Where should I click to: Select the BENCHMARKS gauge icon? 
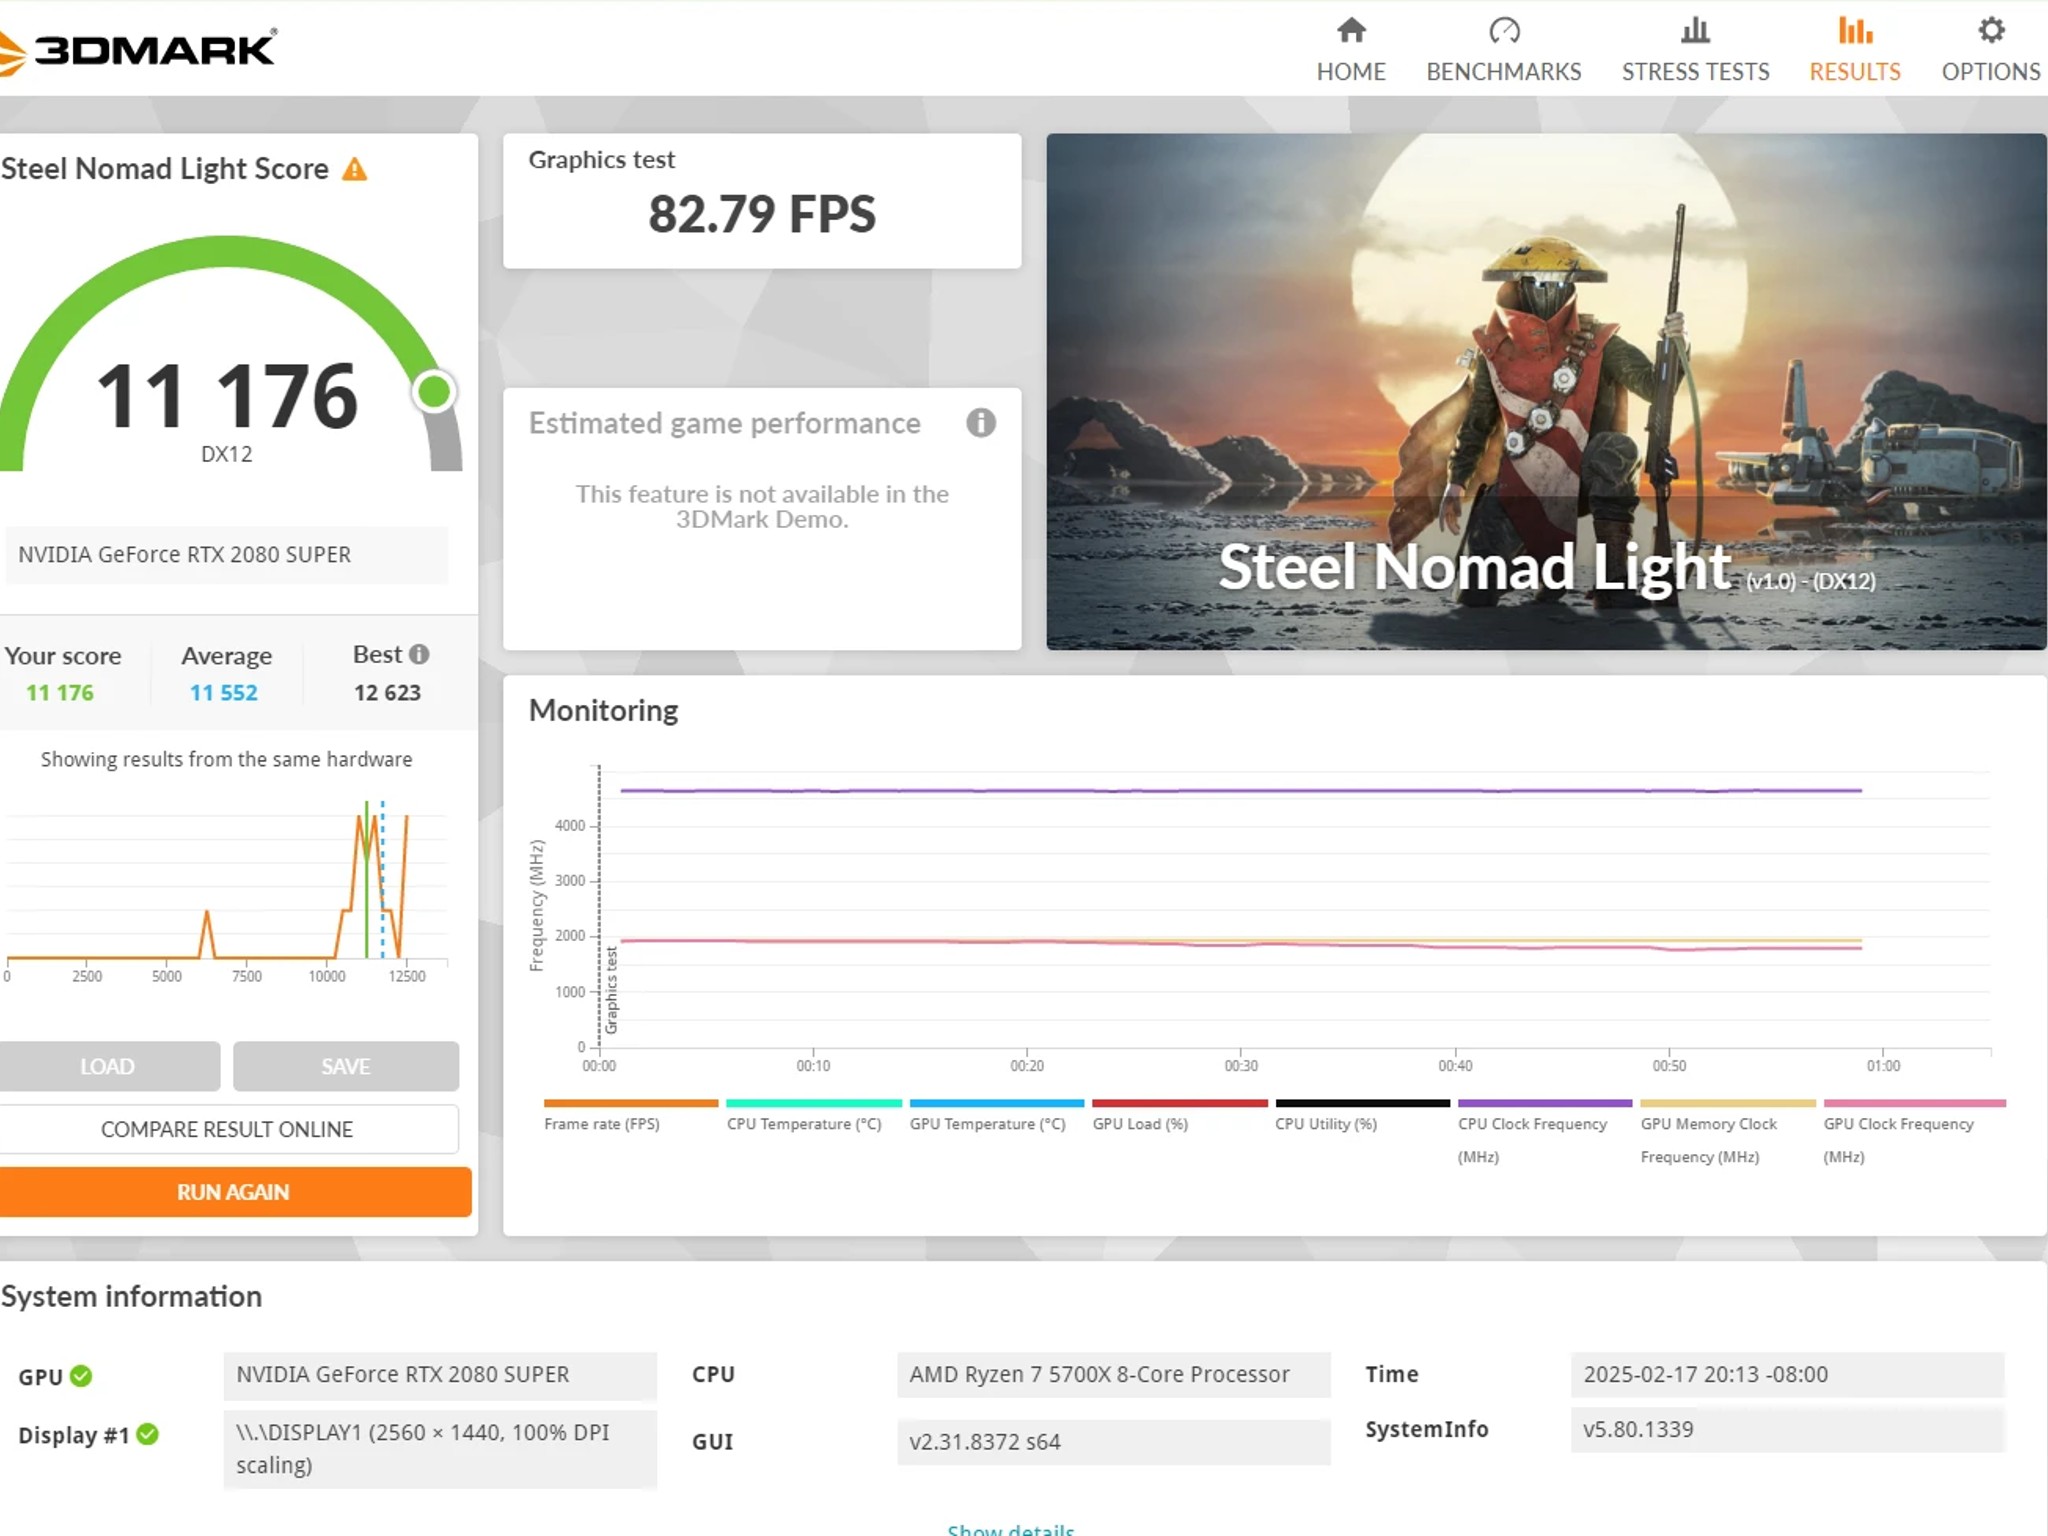click(1503, 30)
